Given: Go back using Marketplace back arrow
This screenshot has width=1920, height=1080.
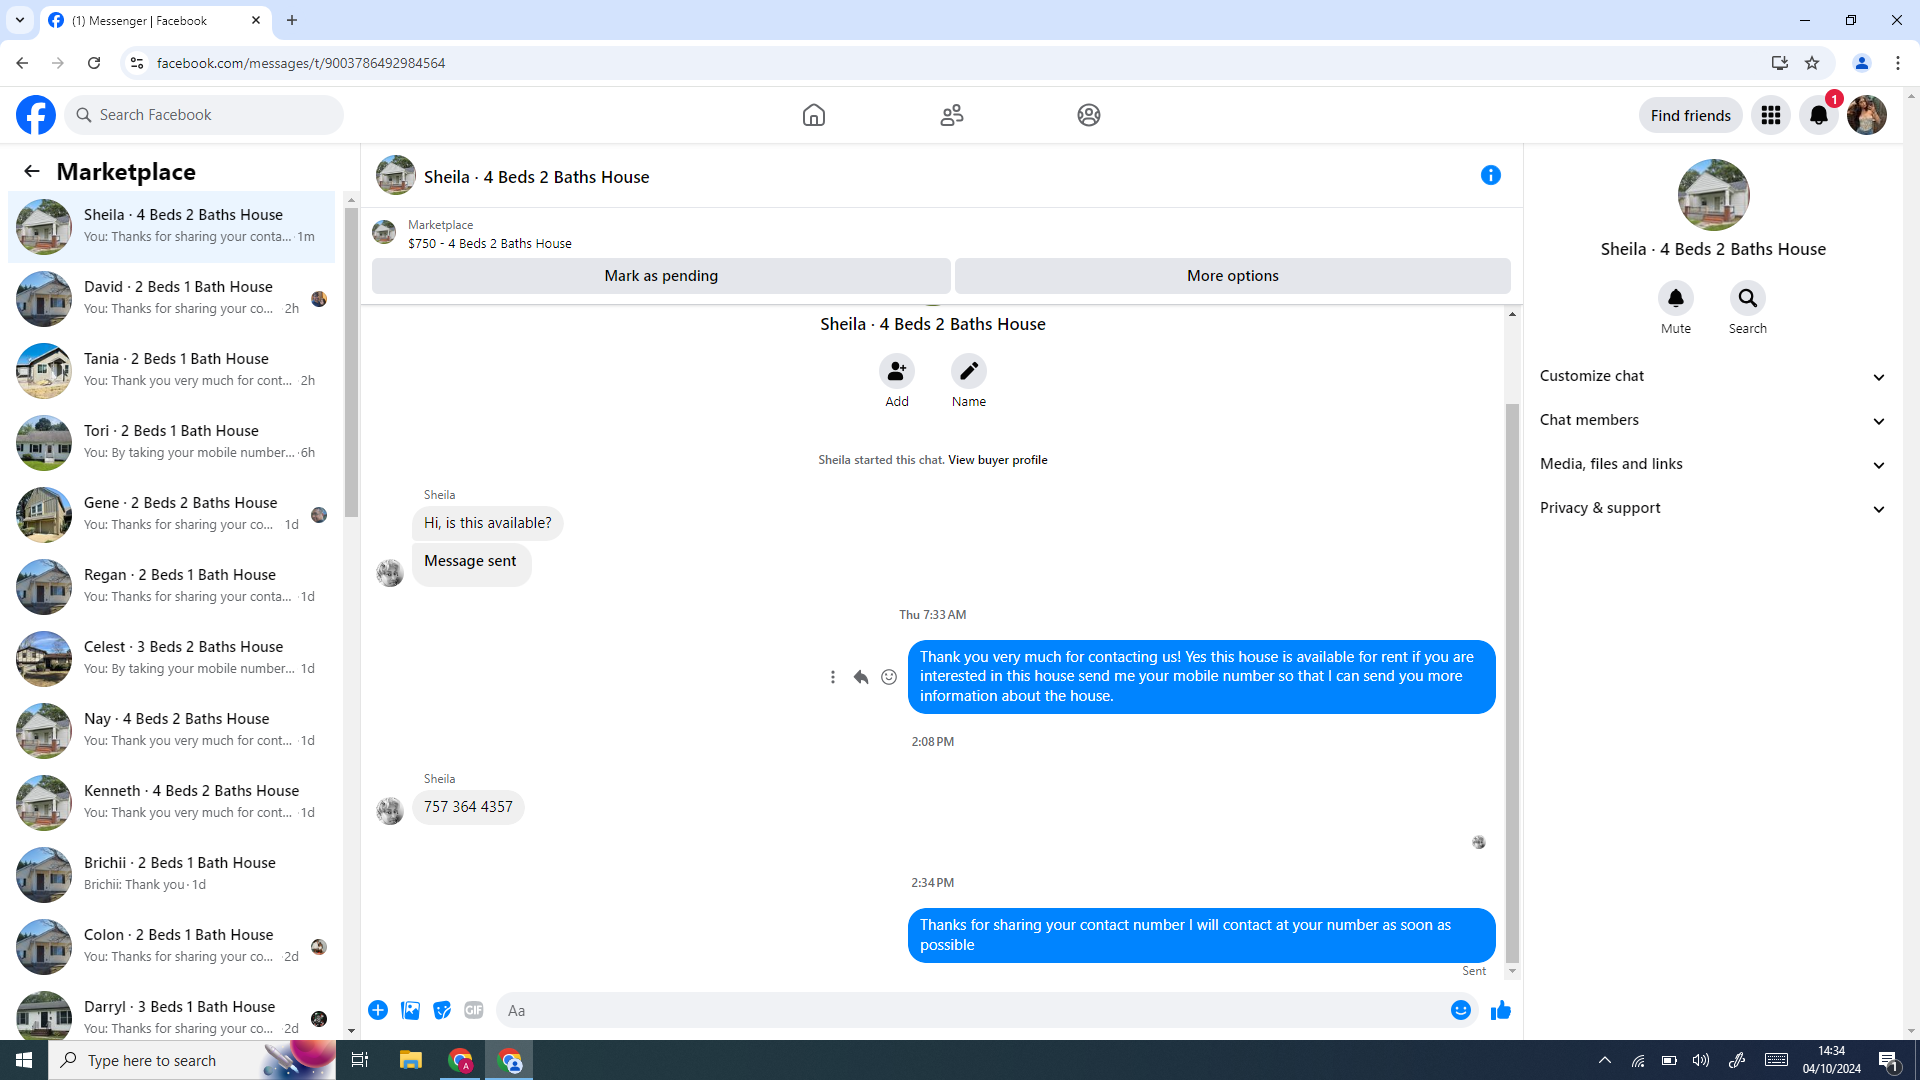Looking at the screenshot, I should pyautogui.click(x=32, y=171).
